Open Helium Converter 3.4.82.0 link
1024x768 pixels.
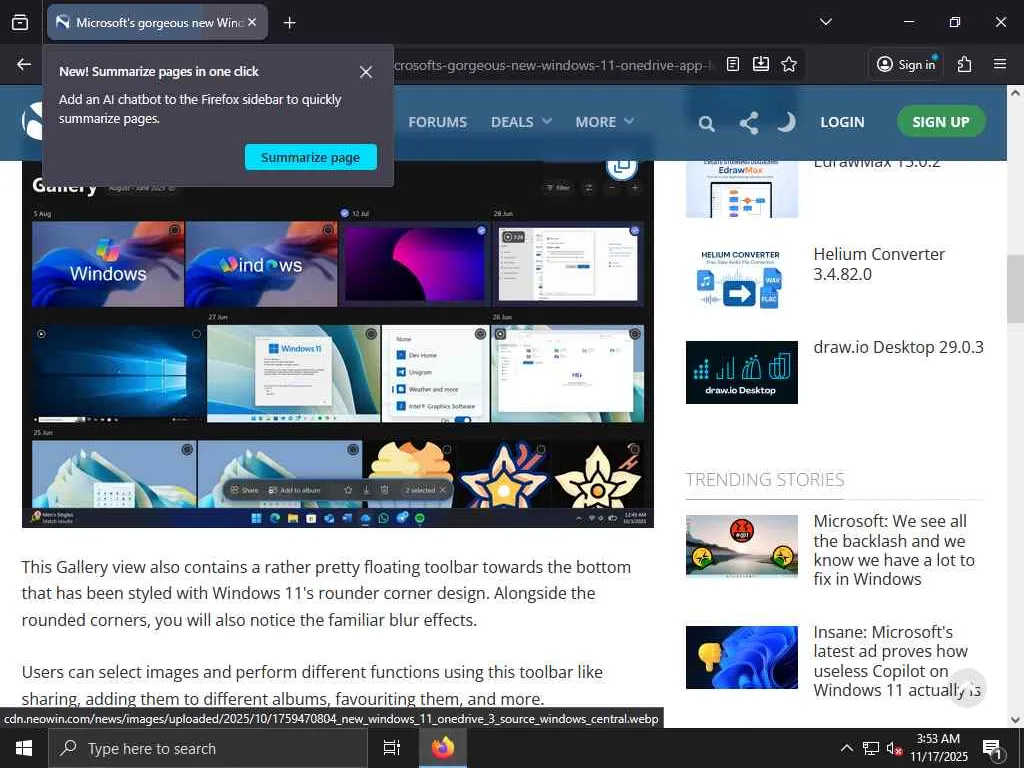[x=878, y=264]
